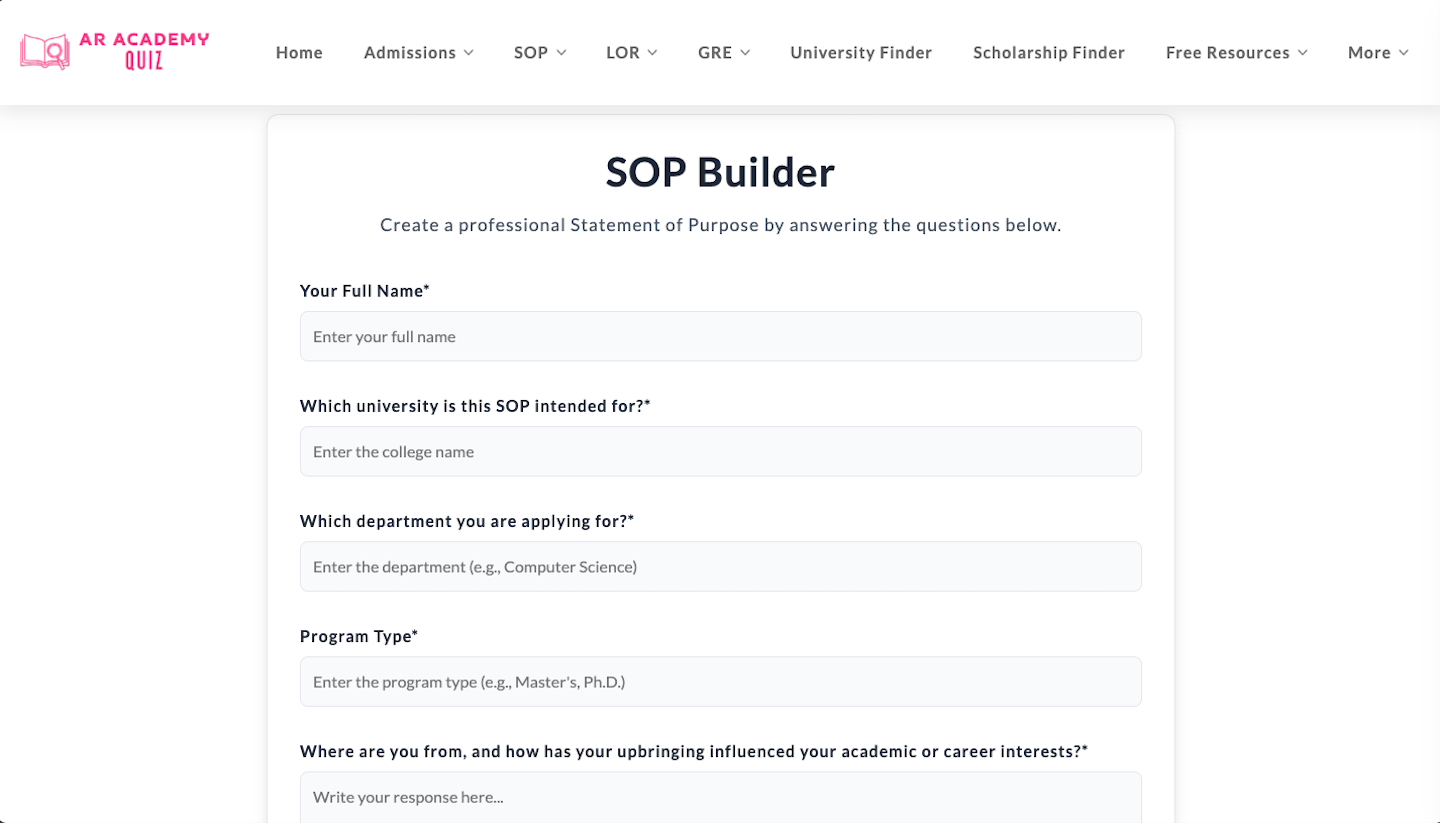Open the More dropdown in the nav bar
The height and width of the screenshot is (823, 1440).
[1371, 53]
